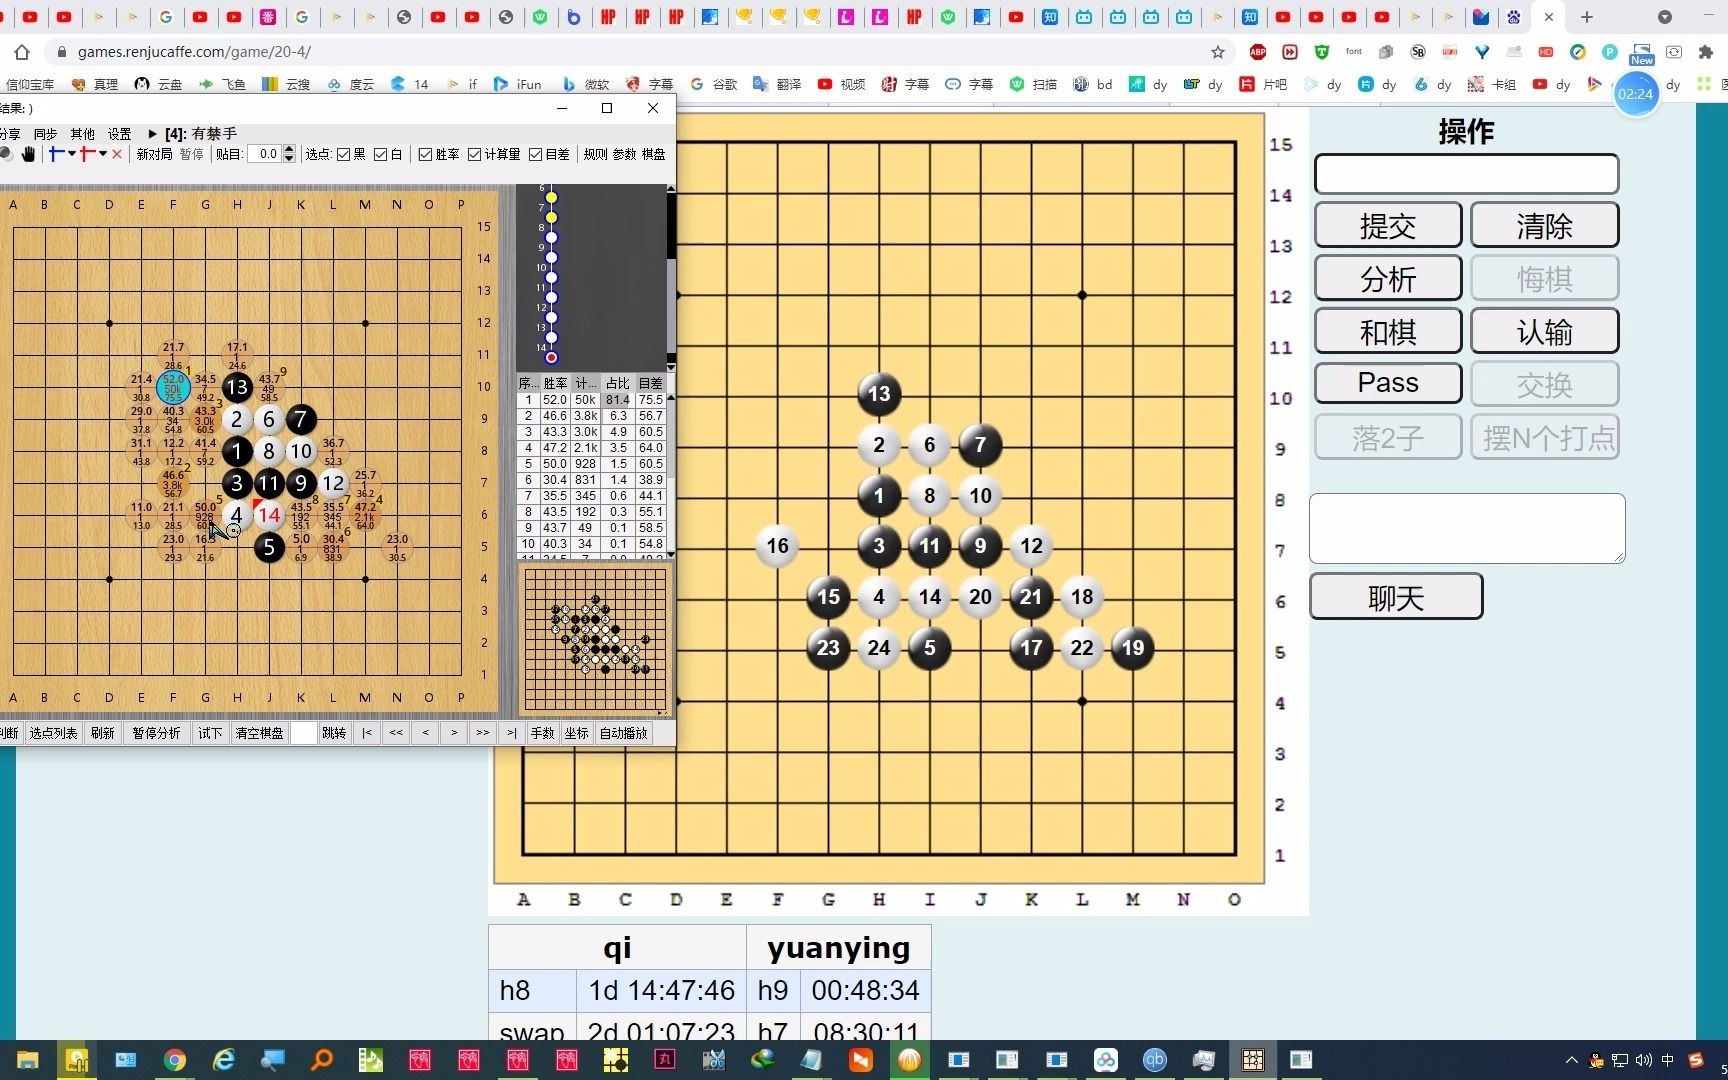This screenshot has height=1080, width=1728.
Task: Click the move input field under 操作
Action: (x=1467, y=174)
